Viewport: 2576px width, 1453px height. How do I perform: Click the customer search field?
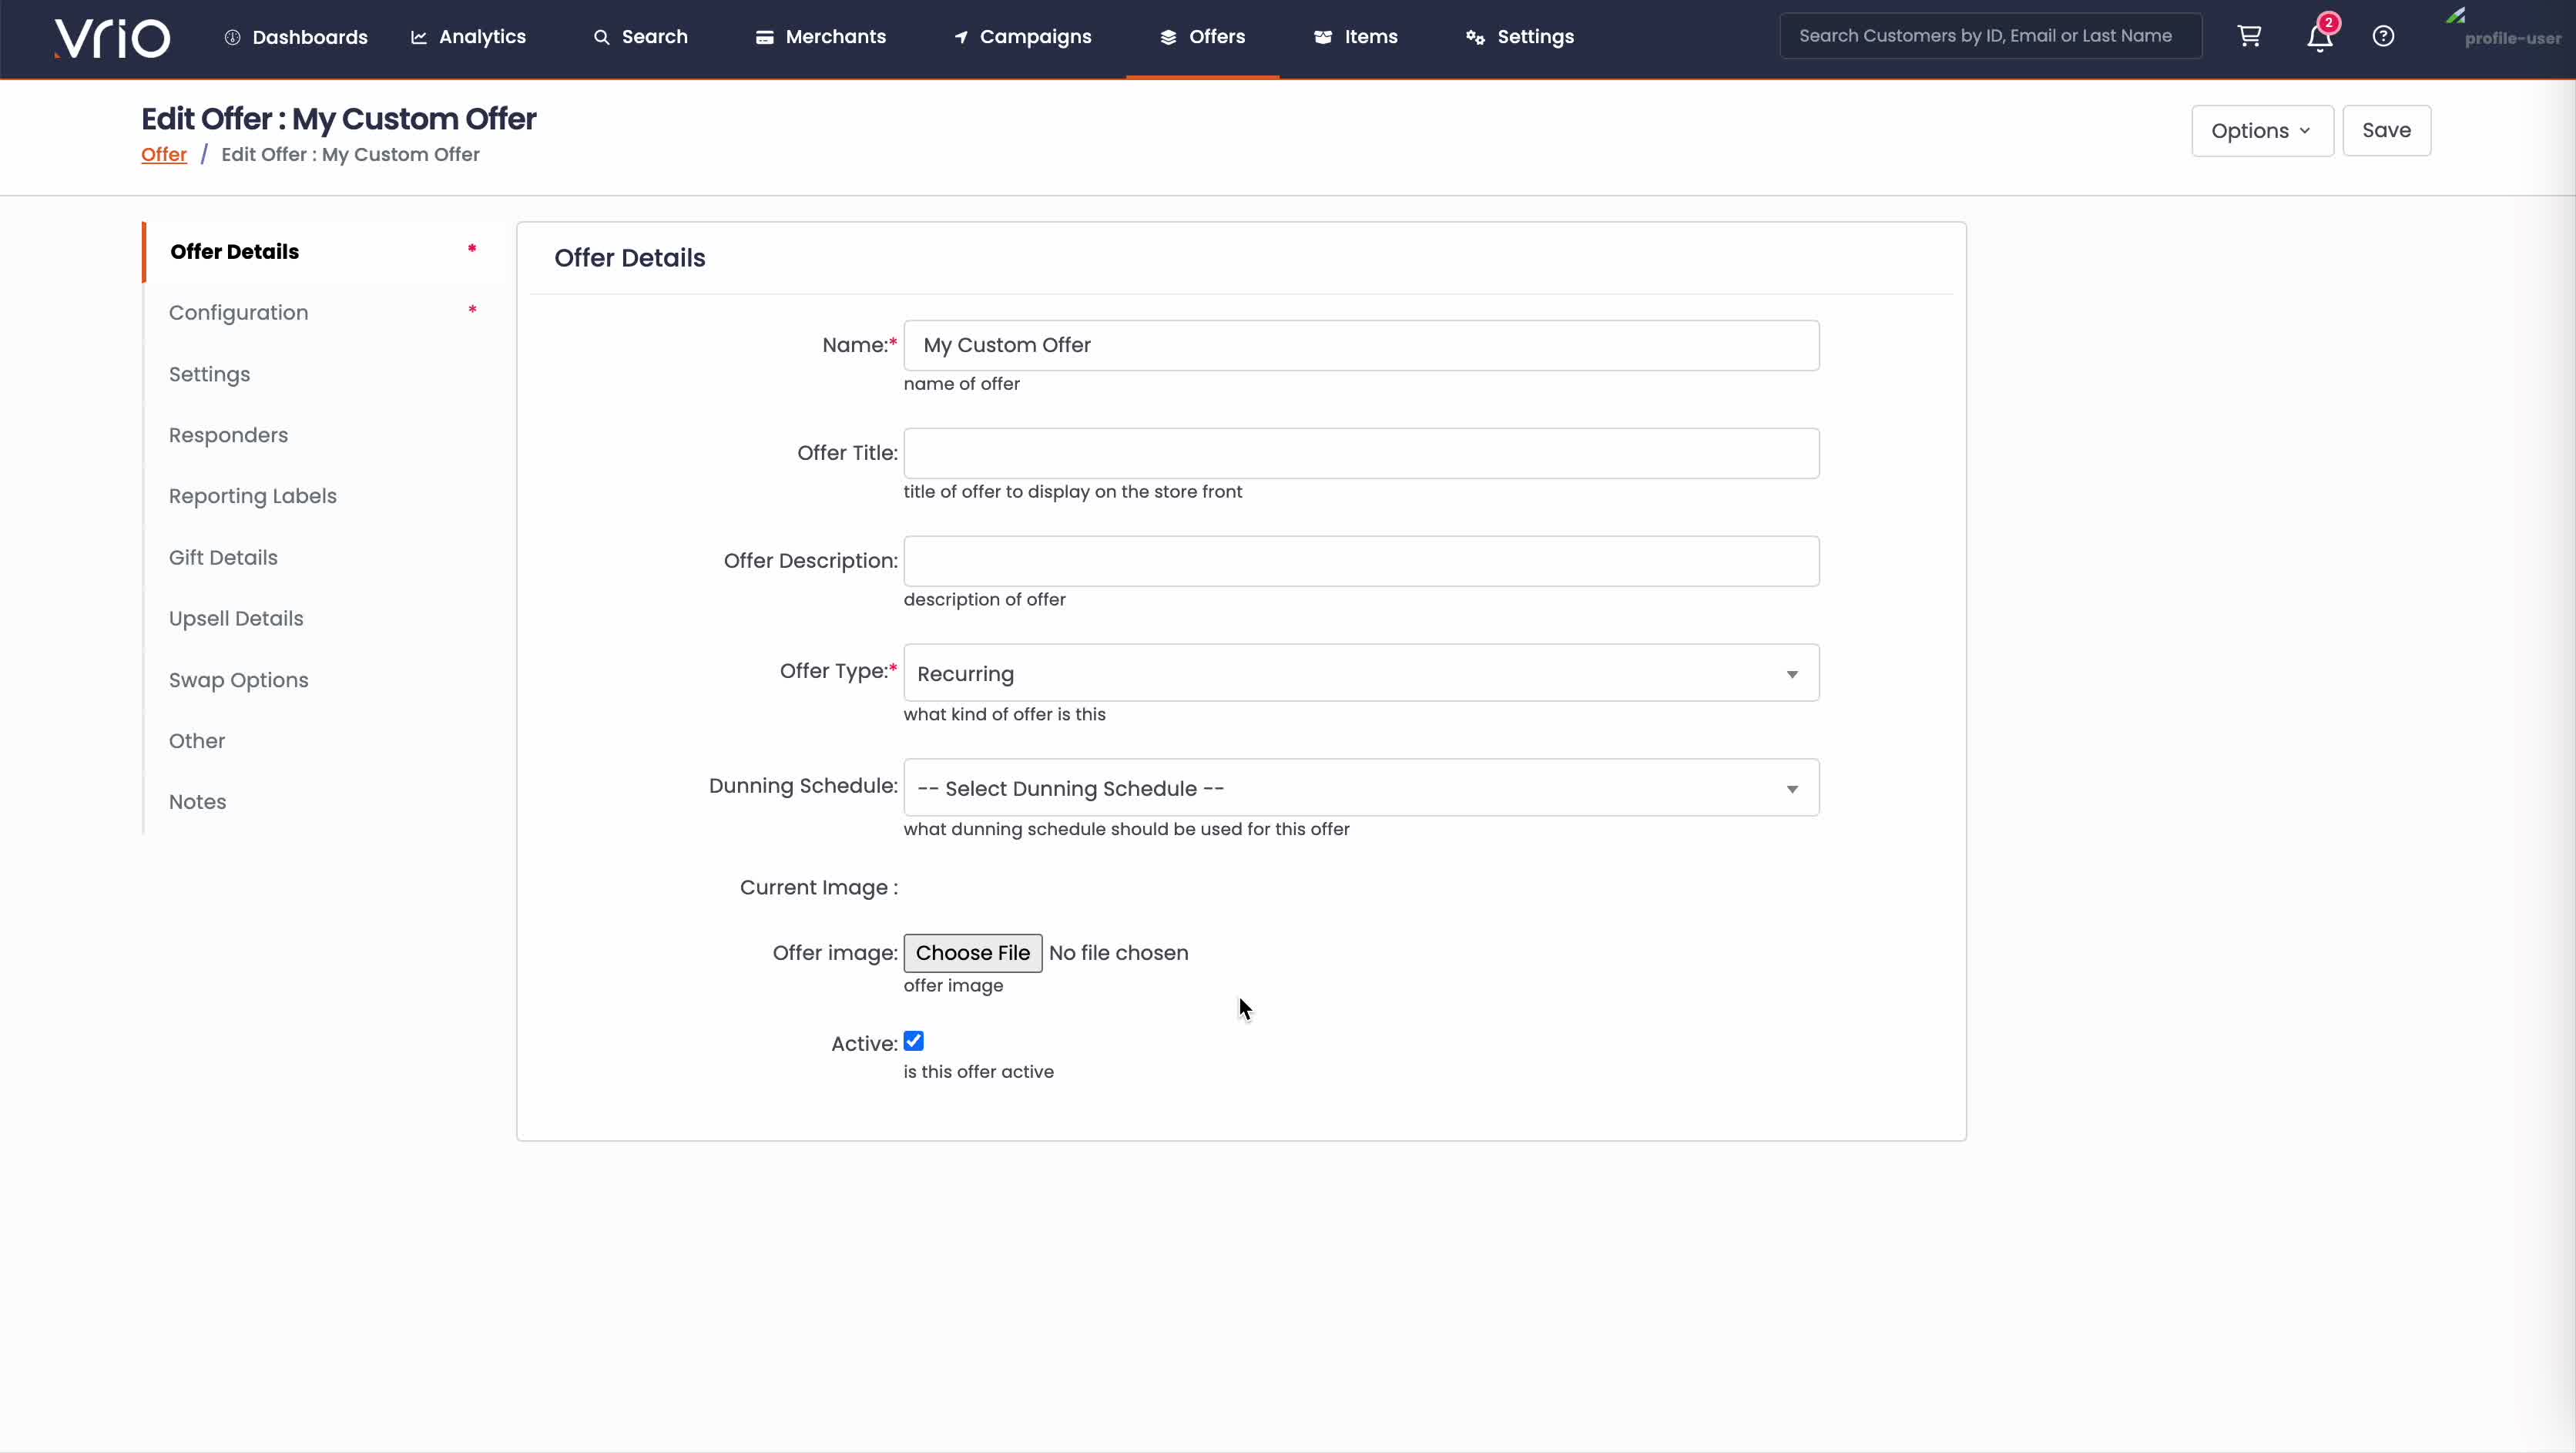[1990, 36]
